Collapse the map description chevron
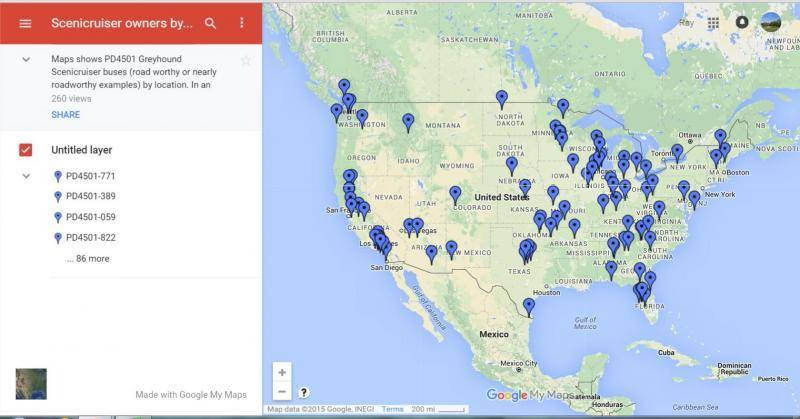The width and height of the screenshot is (800, 419). tap(26, 60)
